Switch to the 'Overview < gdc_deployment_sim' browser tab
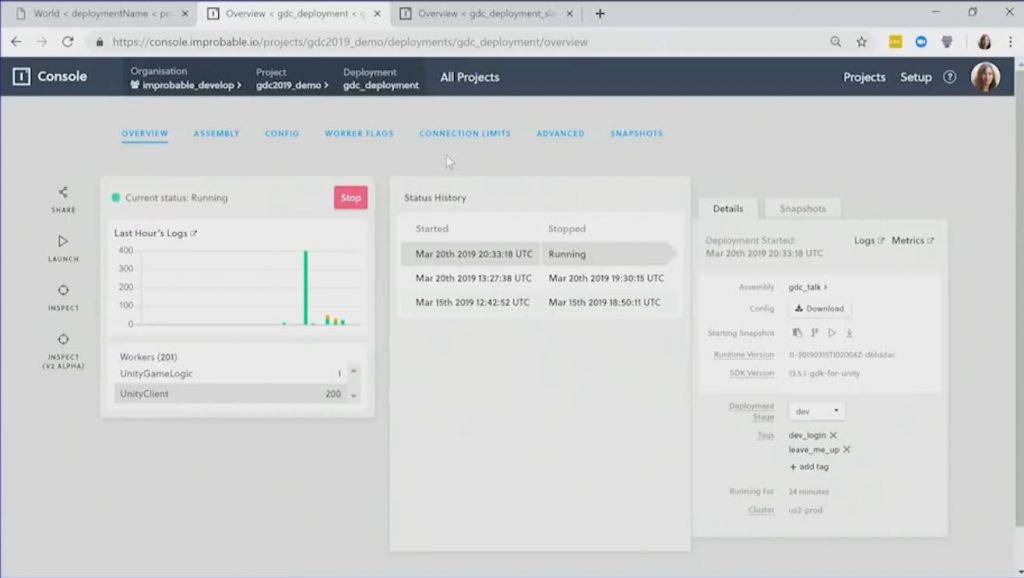The image size is (1024, 578). (487, 14)
